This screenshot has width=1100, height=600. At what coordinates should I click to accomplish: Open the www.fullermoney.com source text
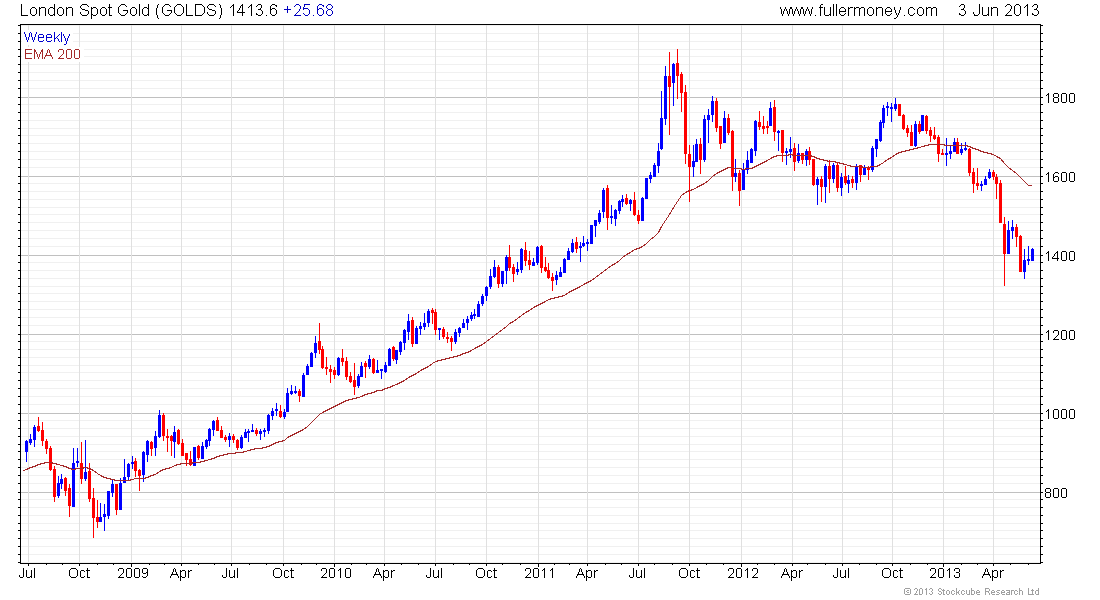pyautogui.click(x=858, y=11)
